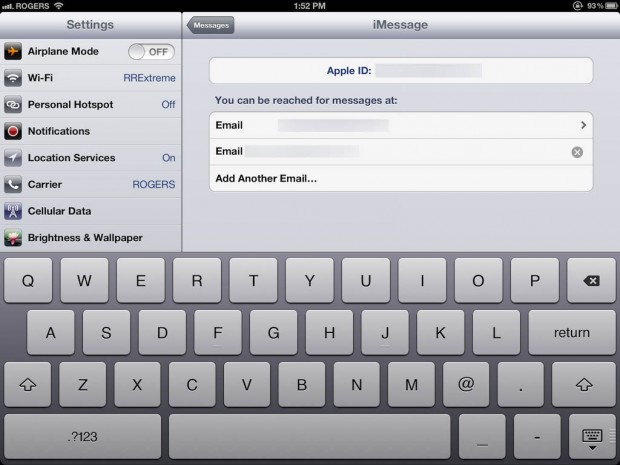
Task: Tap the D key
Action: [162, 333]
